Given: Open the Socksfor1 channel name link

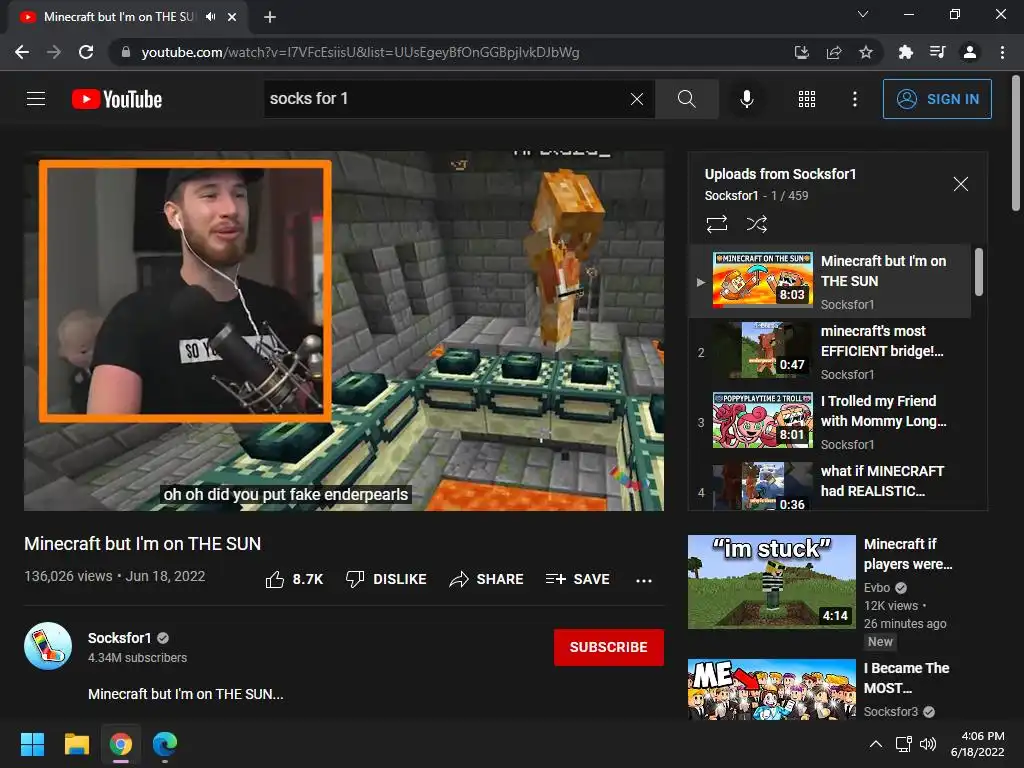Looking at the screenshot, I should 120,638.
